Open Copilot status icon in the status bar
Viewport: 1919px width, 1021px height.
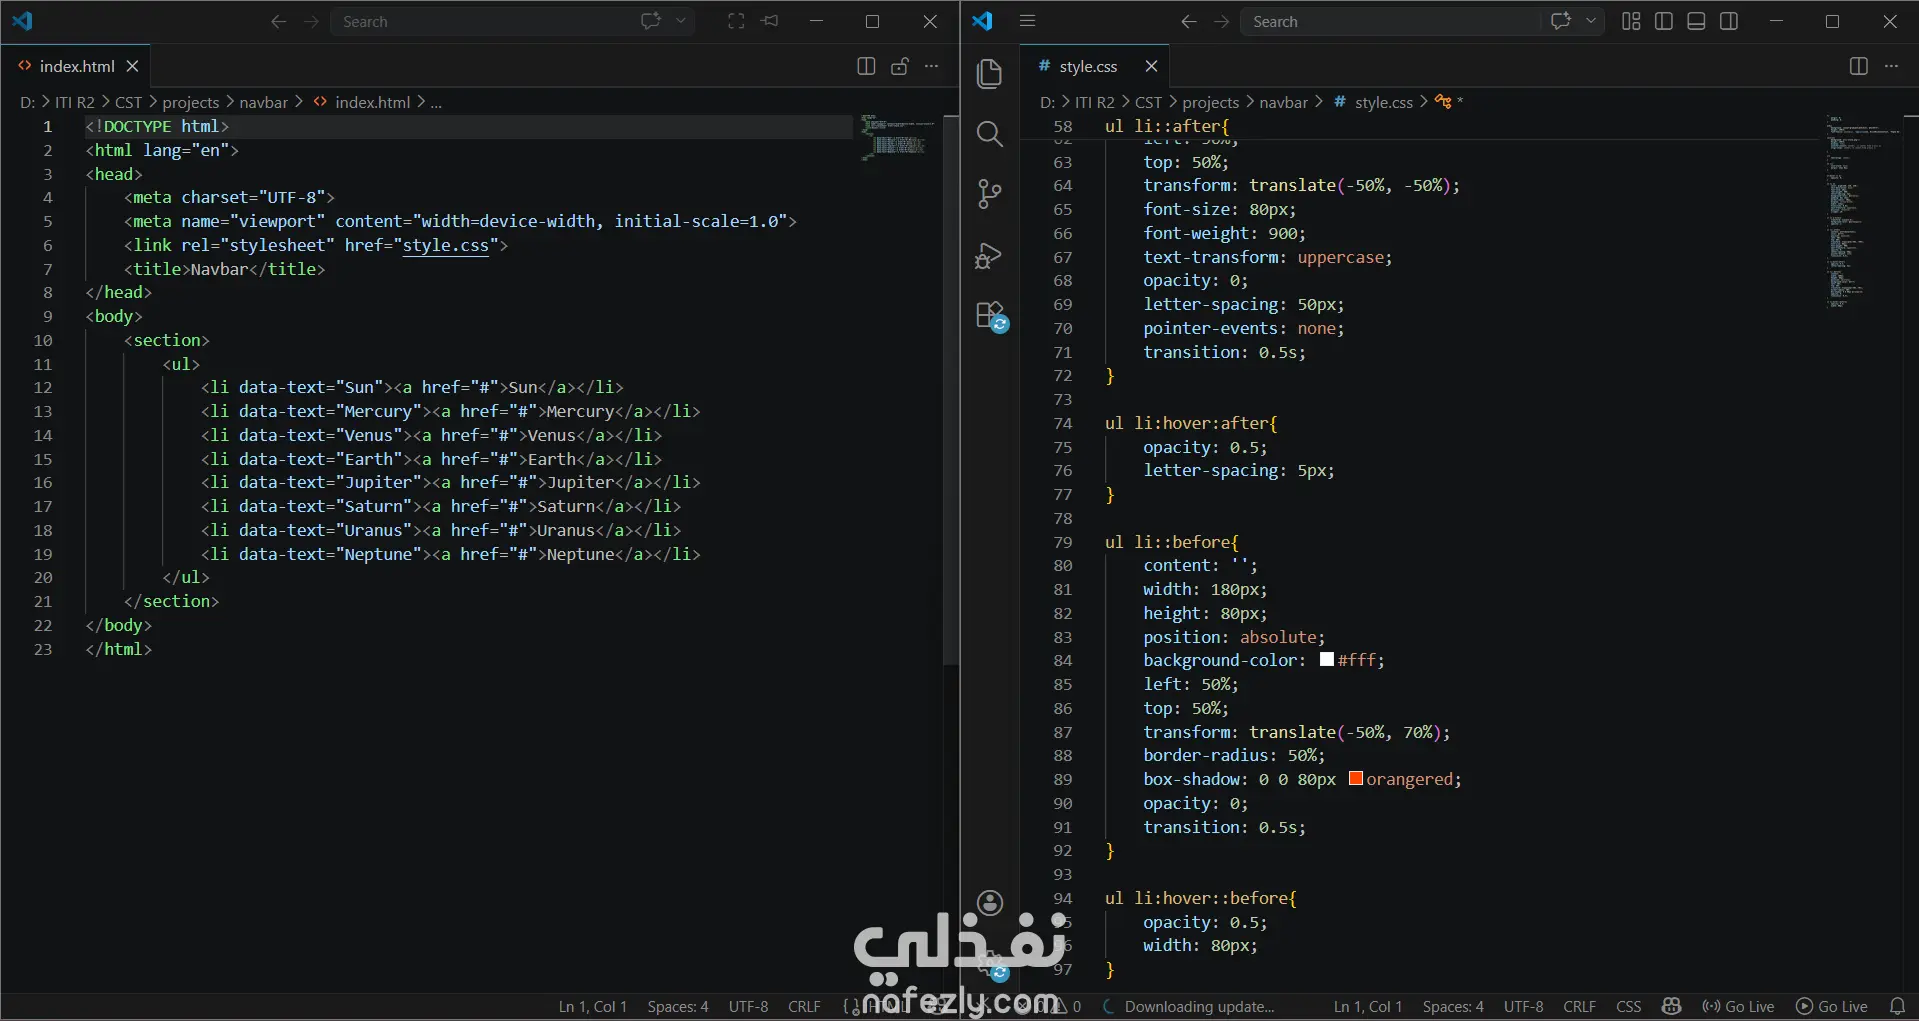(1671, 1006)
